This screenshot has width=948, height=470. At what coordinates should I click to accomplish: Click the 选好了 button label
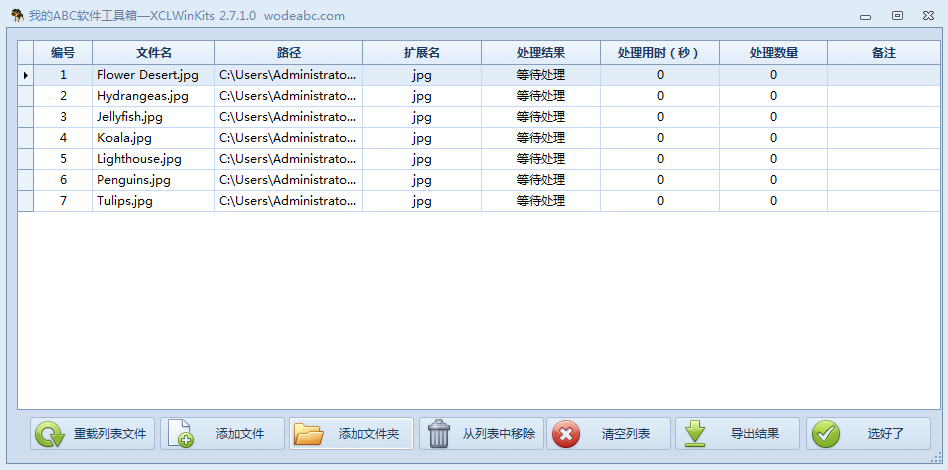coord(886,434)
